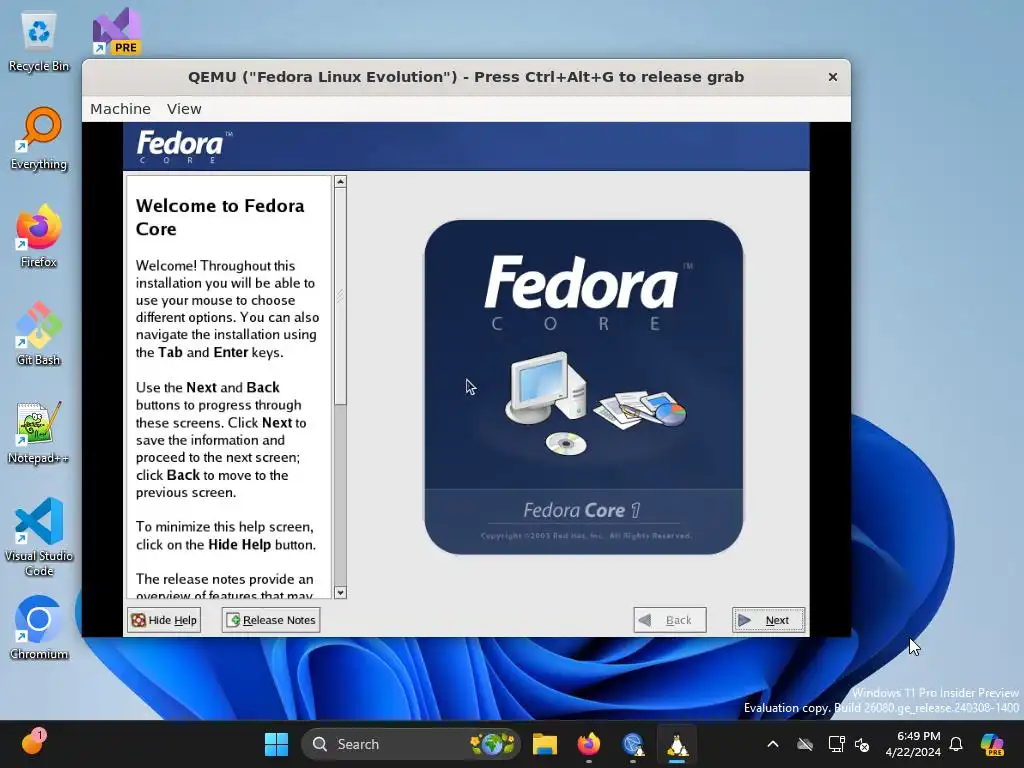Select the QEMU penguin icon in the taskbar
The height and width of the screenshot is (768, 1024).
pos(677,744)
